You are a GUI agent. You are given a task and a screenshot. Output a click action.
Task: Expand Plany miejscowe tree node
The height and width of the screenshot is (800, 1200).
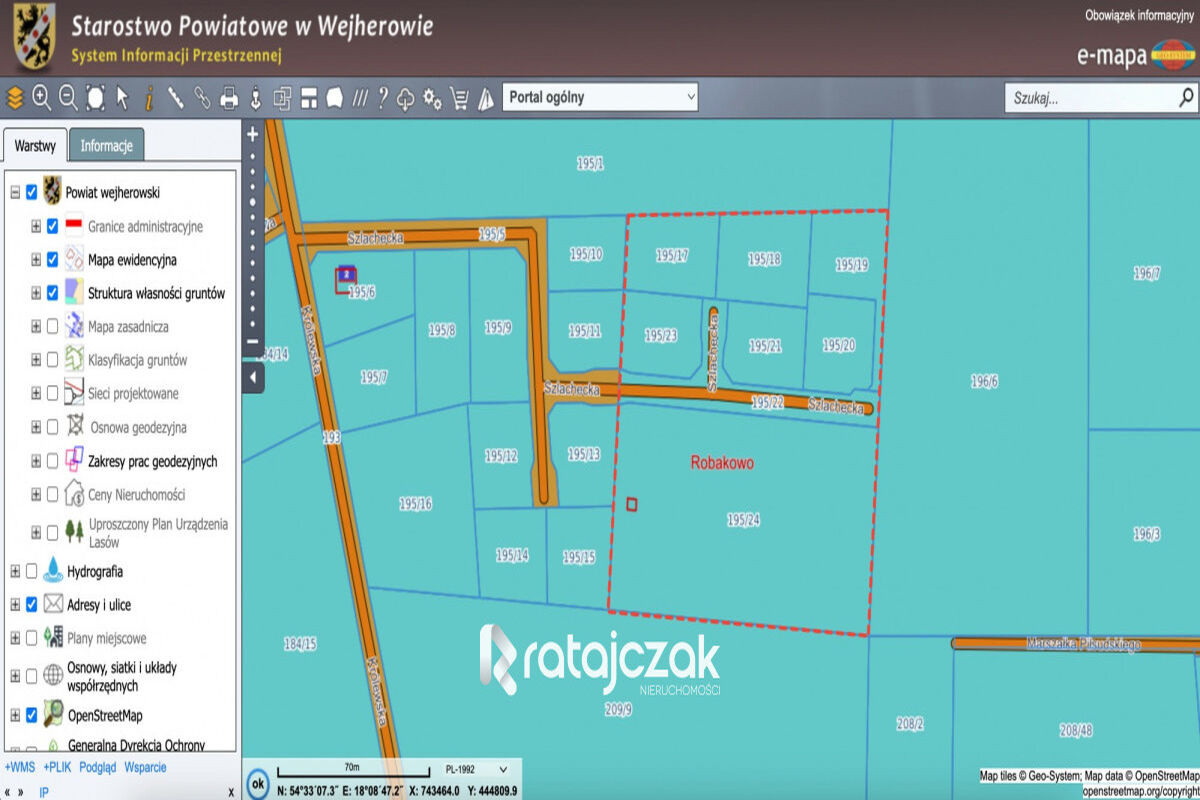[x=15, y=637]
